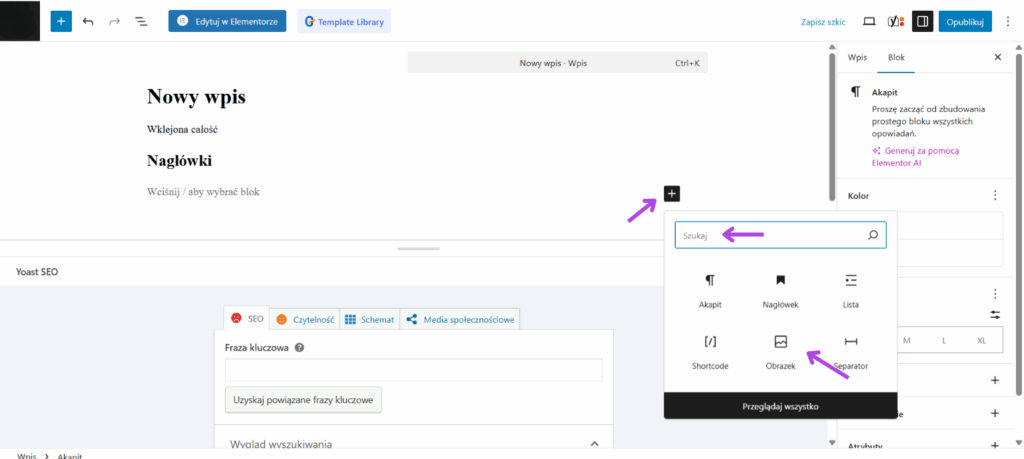Click custom size sliders icon in sidebar

(994, 314)
